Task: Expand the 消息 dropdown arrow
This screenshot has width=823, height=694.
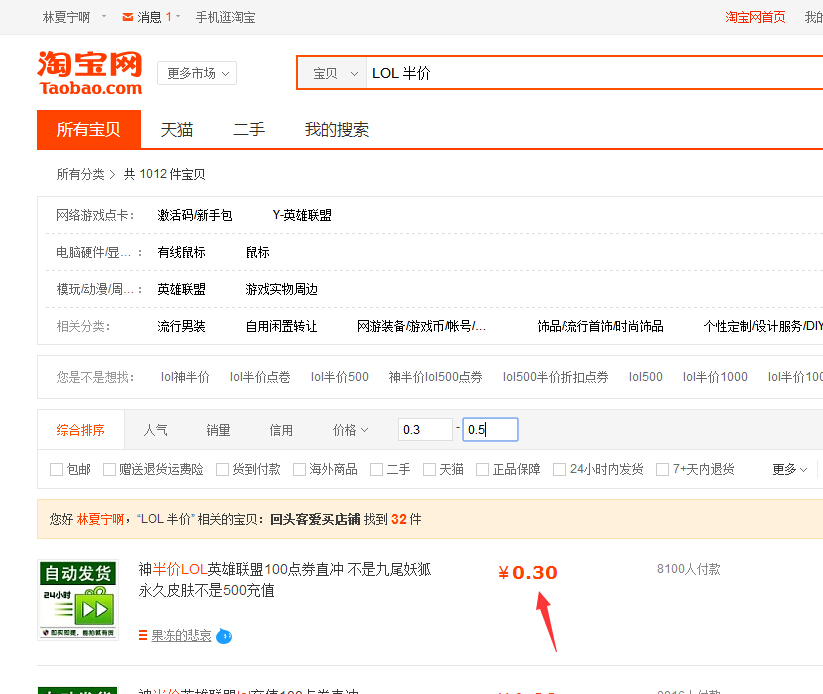Action: tap(178, 17)
